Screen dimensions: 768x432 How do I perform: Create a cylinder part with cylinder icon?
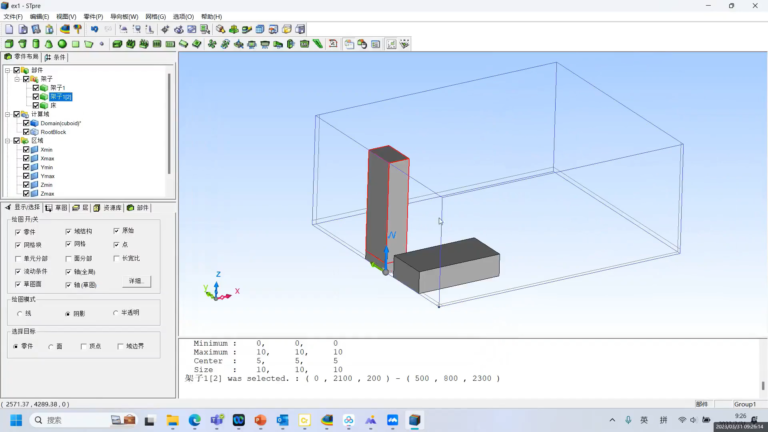pos(35,44)
